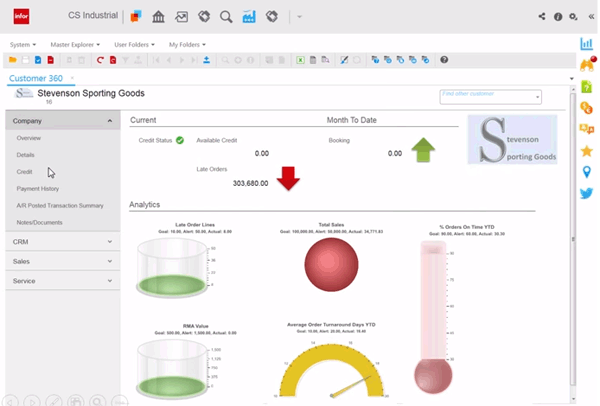Image resolution: width=600 pixels, height=406 pixels.
Task: Click the Available Credit label
Action: 217,140
